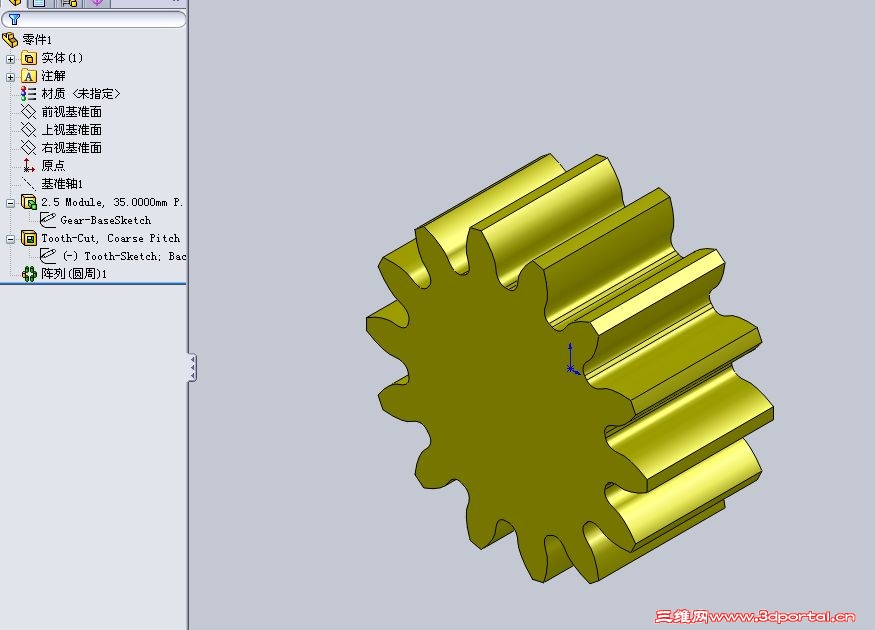Switch to the ConfigurationManager tab
Screen dimensions: 875x630
(68, 3)
